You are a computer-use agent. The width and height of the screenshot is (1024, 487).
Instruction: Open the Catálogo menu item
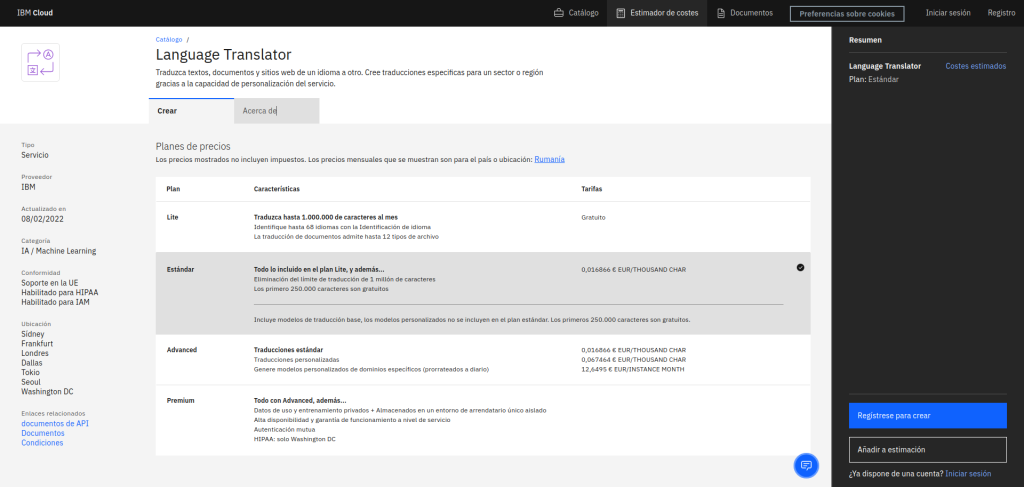tap(576, 12)
